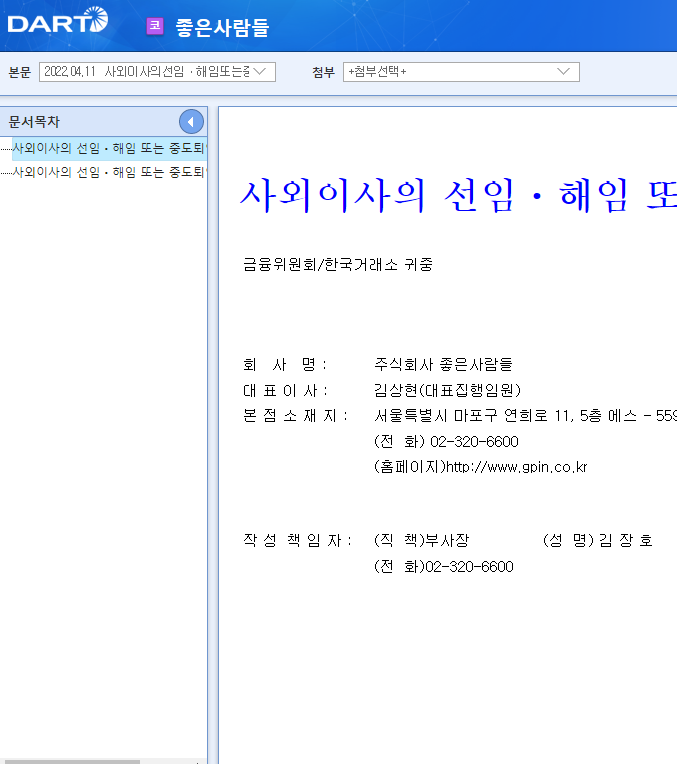This screenshot has width=677, height=764.
Task: Click company name 주식회사 좋은사람들
Action: (x=443, y=364)
